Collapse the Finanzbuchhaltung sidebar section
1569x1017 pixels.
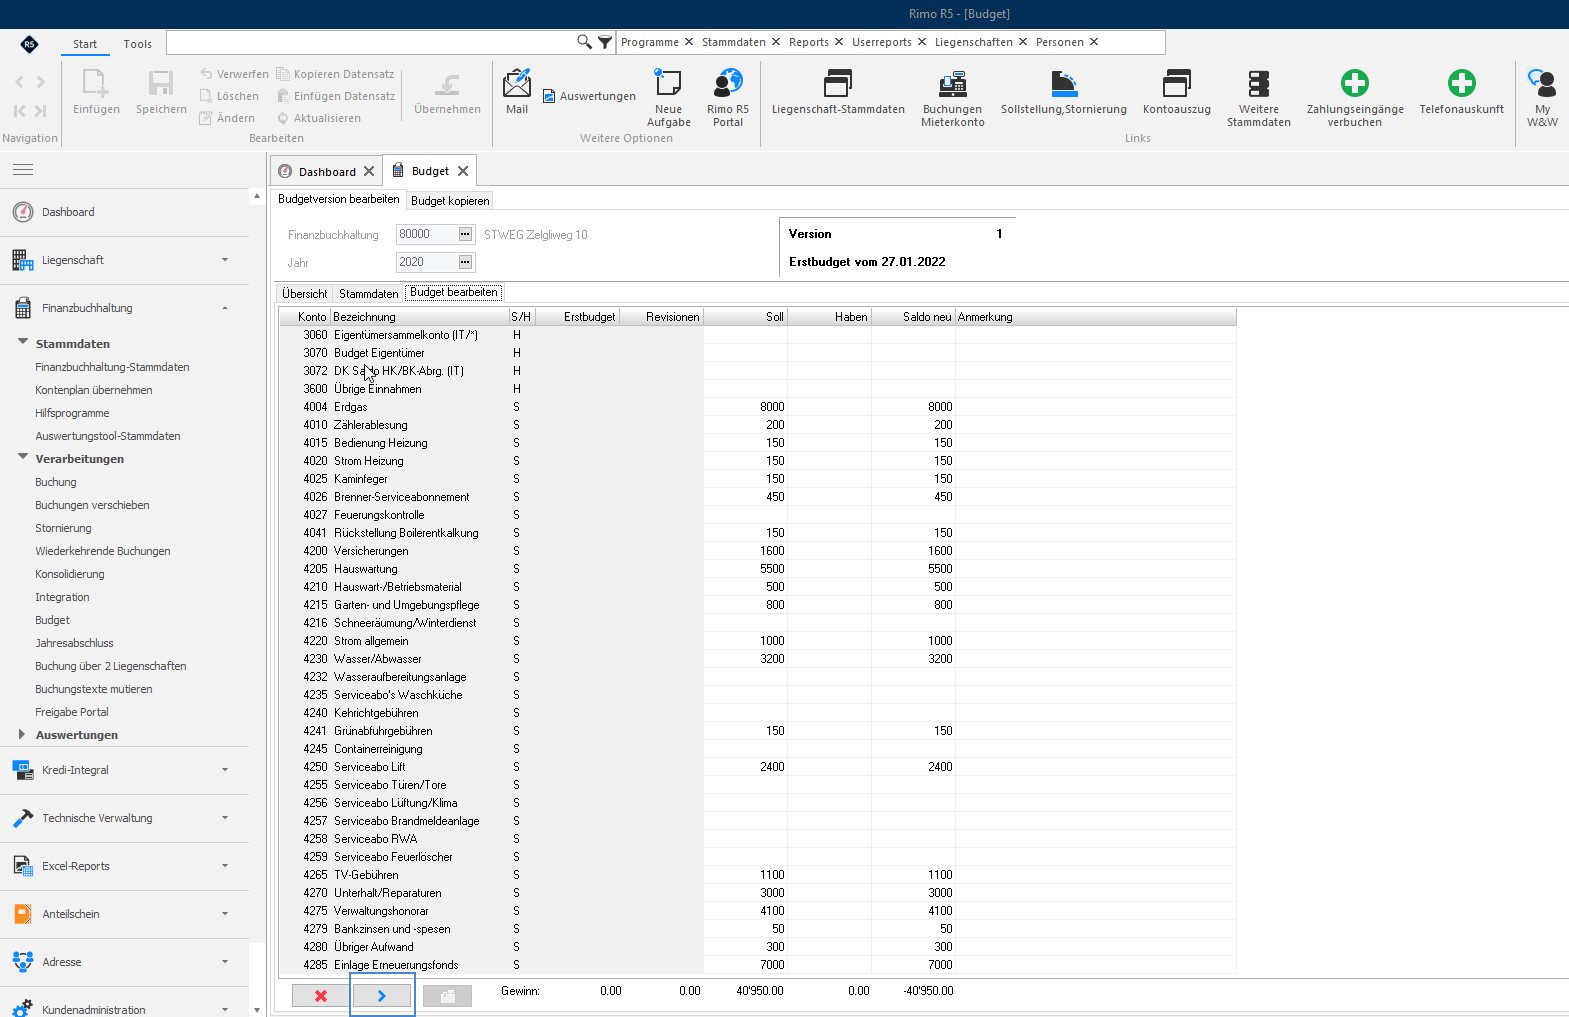click(125, 308)
